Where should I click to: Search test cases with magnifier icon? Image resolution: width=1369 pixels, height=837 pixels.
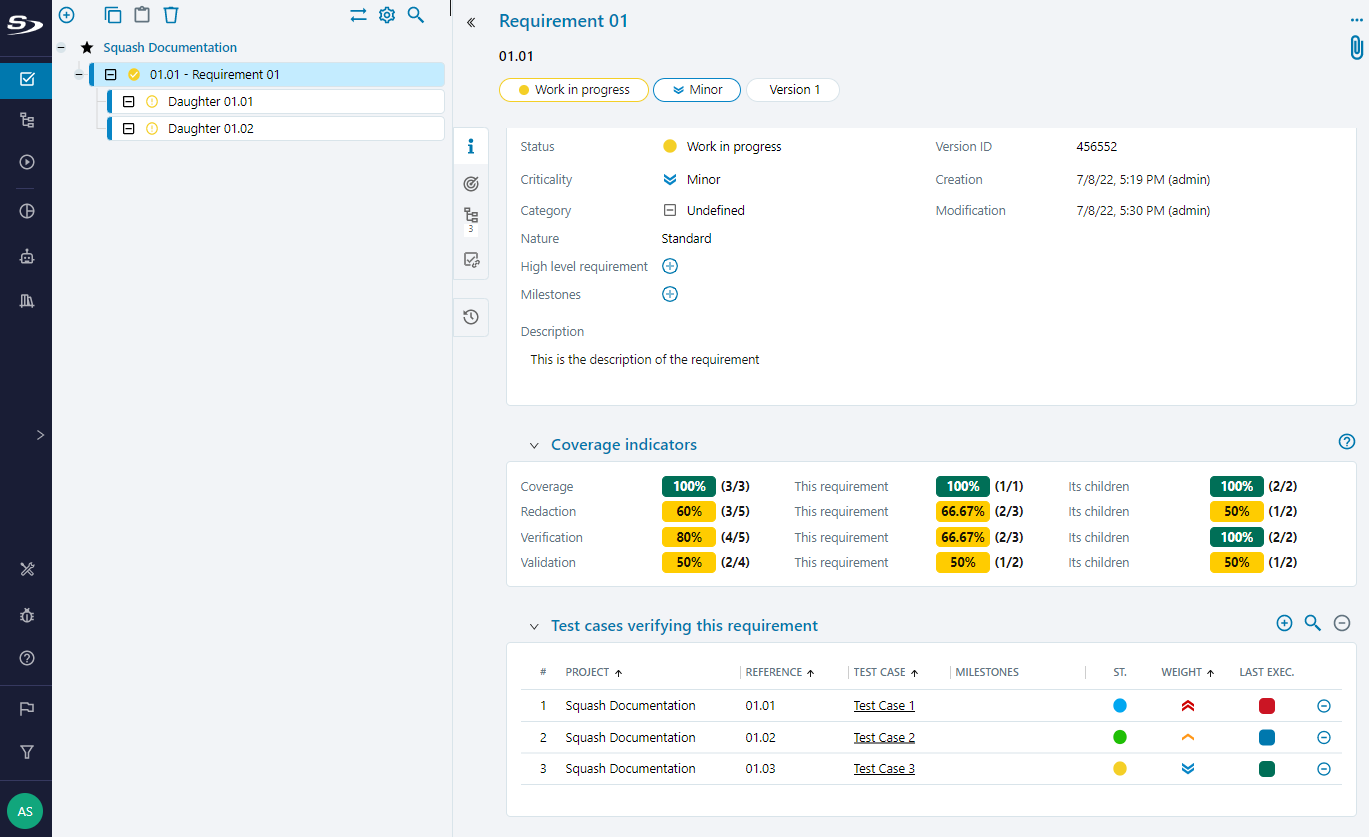click(x=1313, y=623)
